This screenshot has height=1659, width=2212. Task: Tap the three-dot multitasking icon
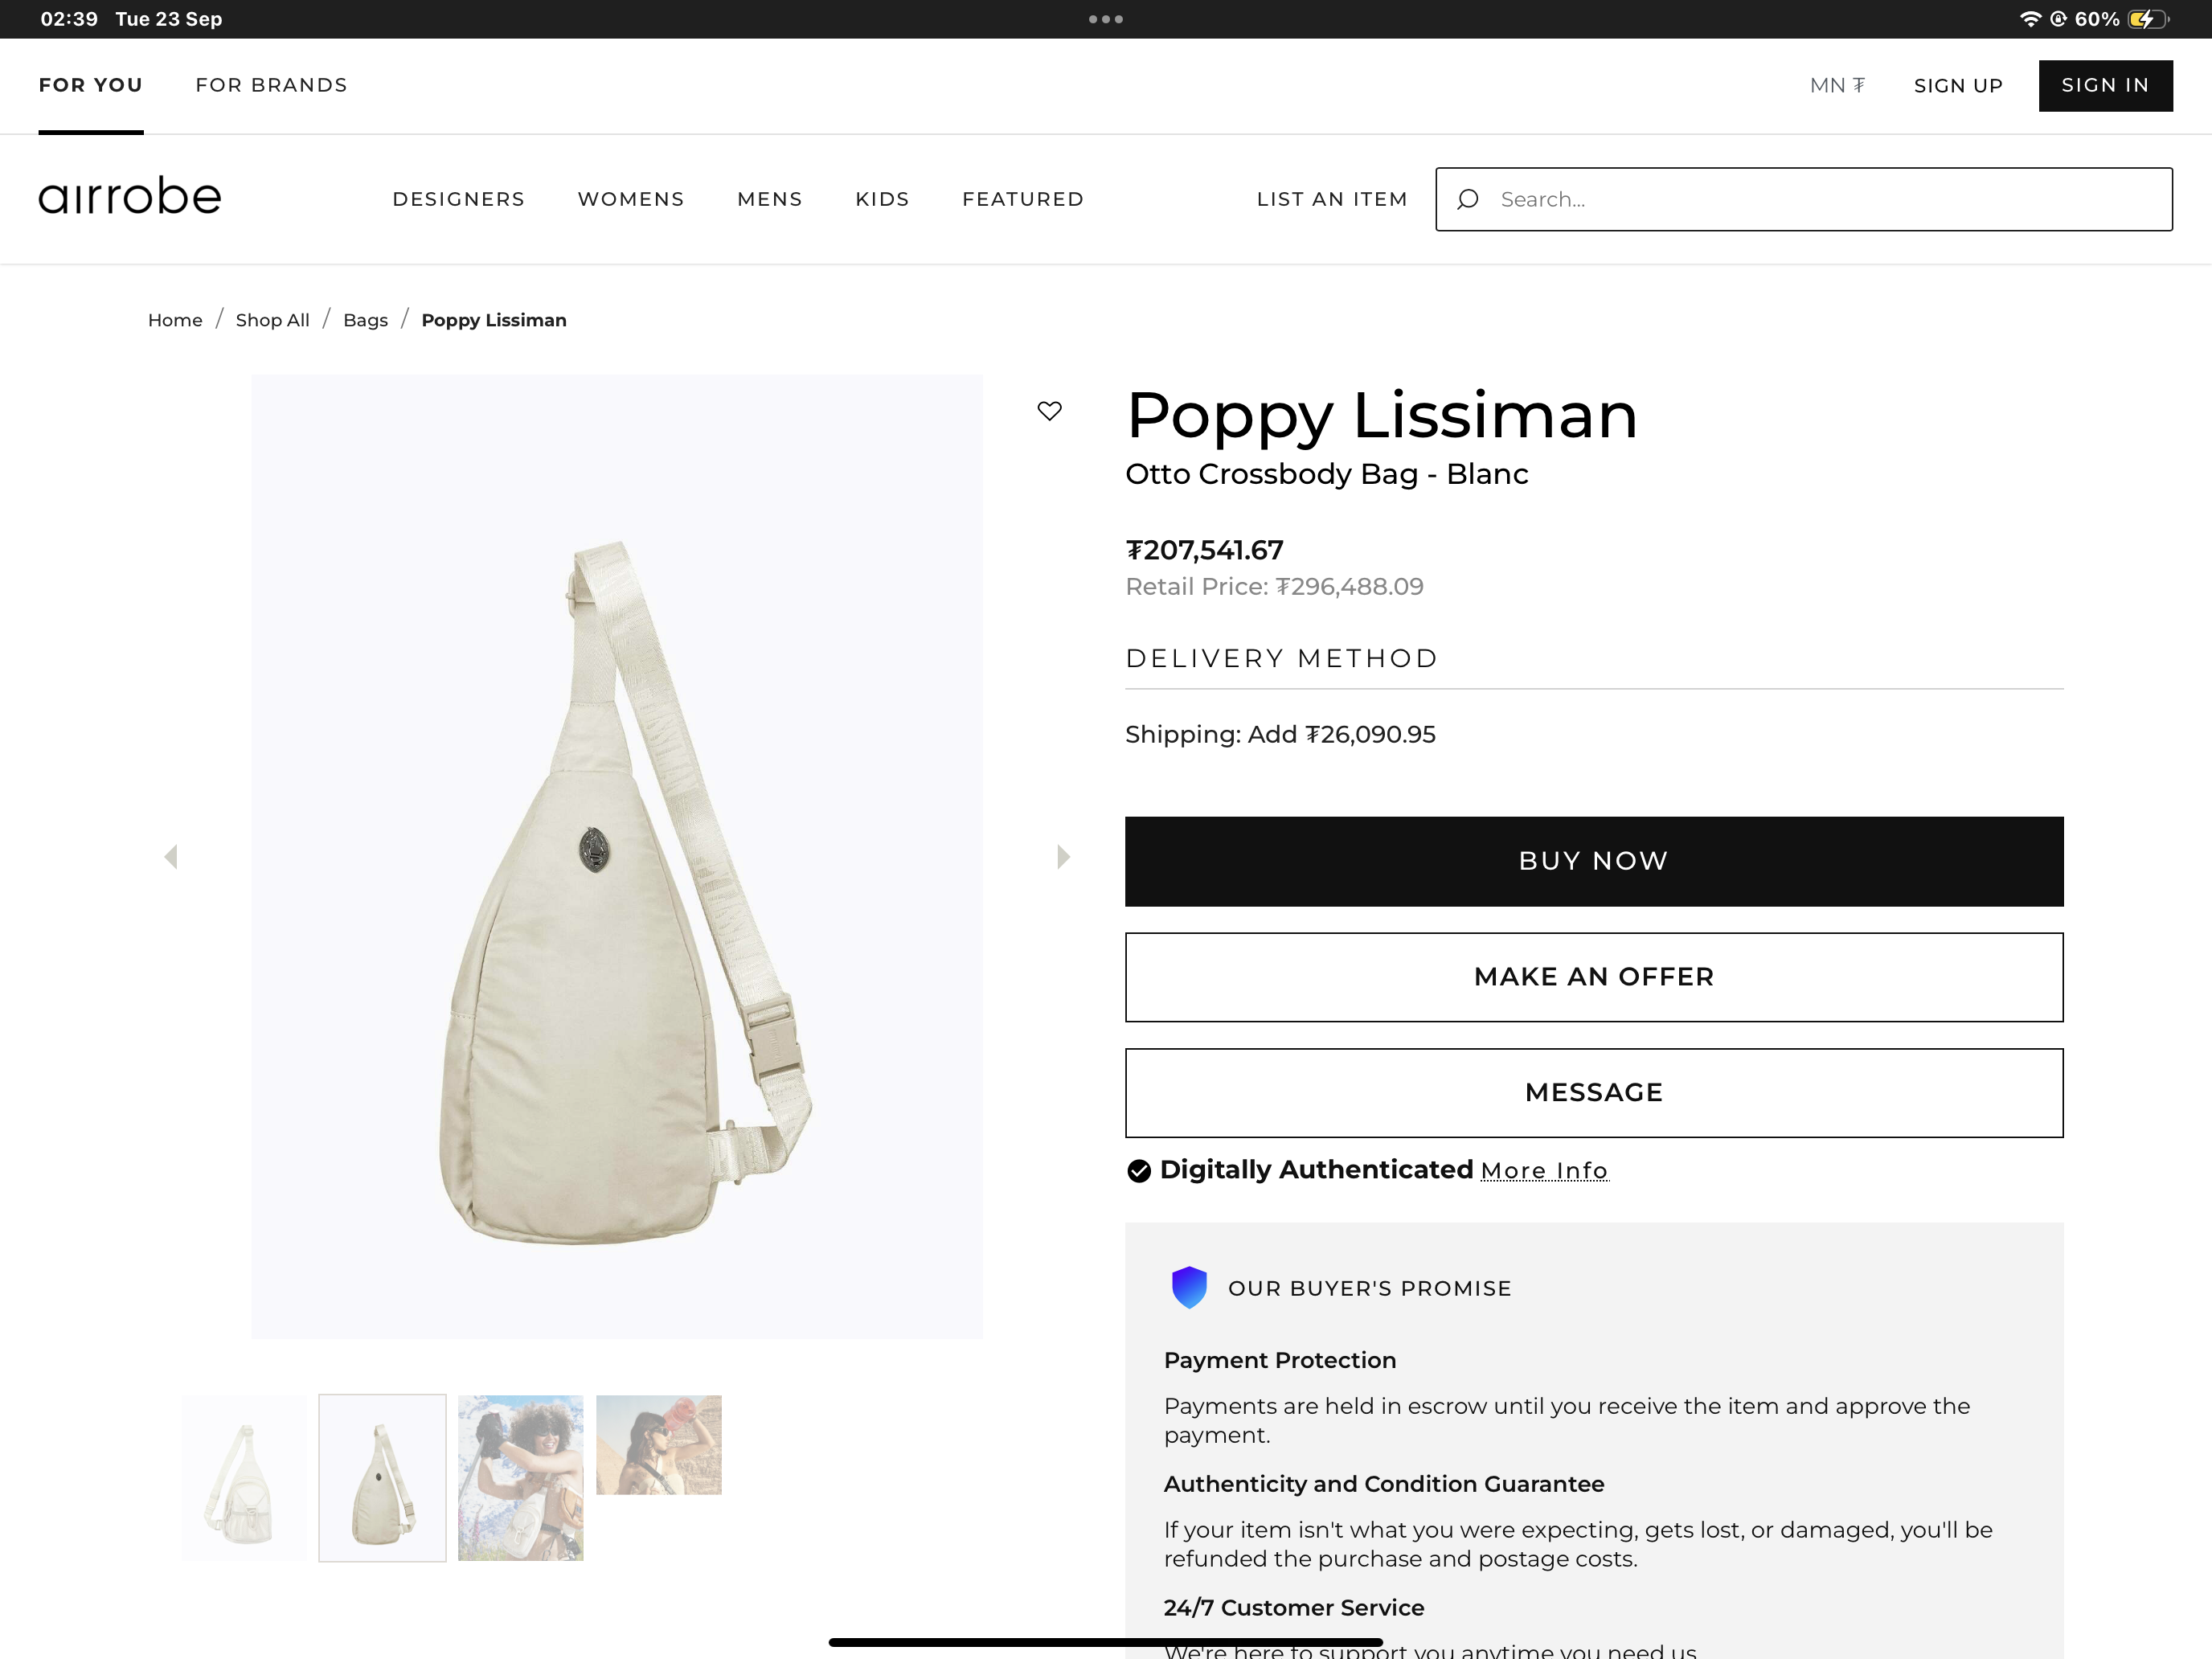[1105, 19]
